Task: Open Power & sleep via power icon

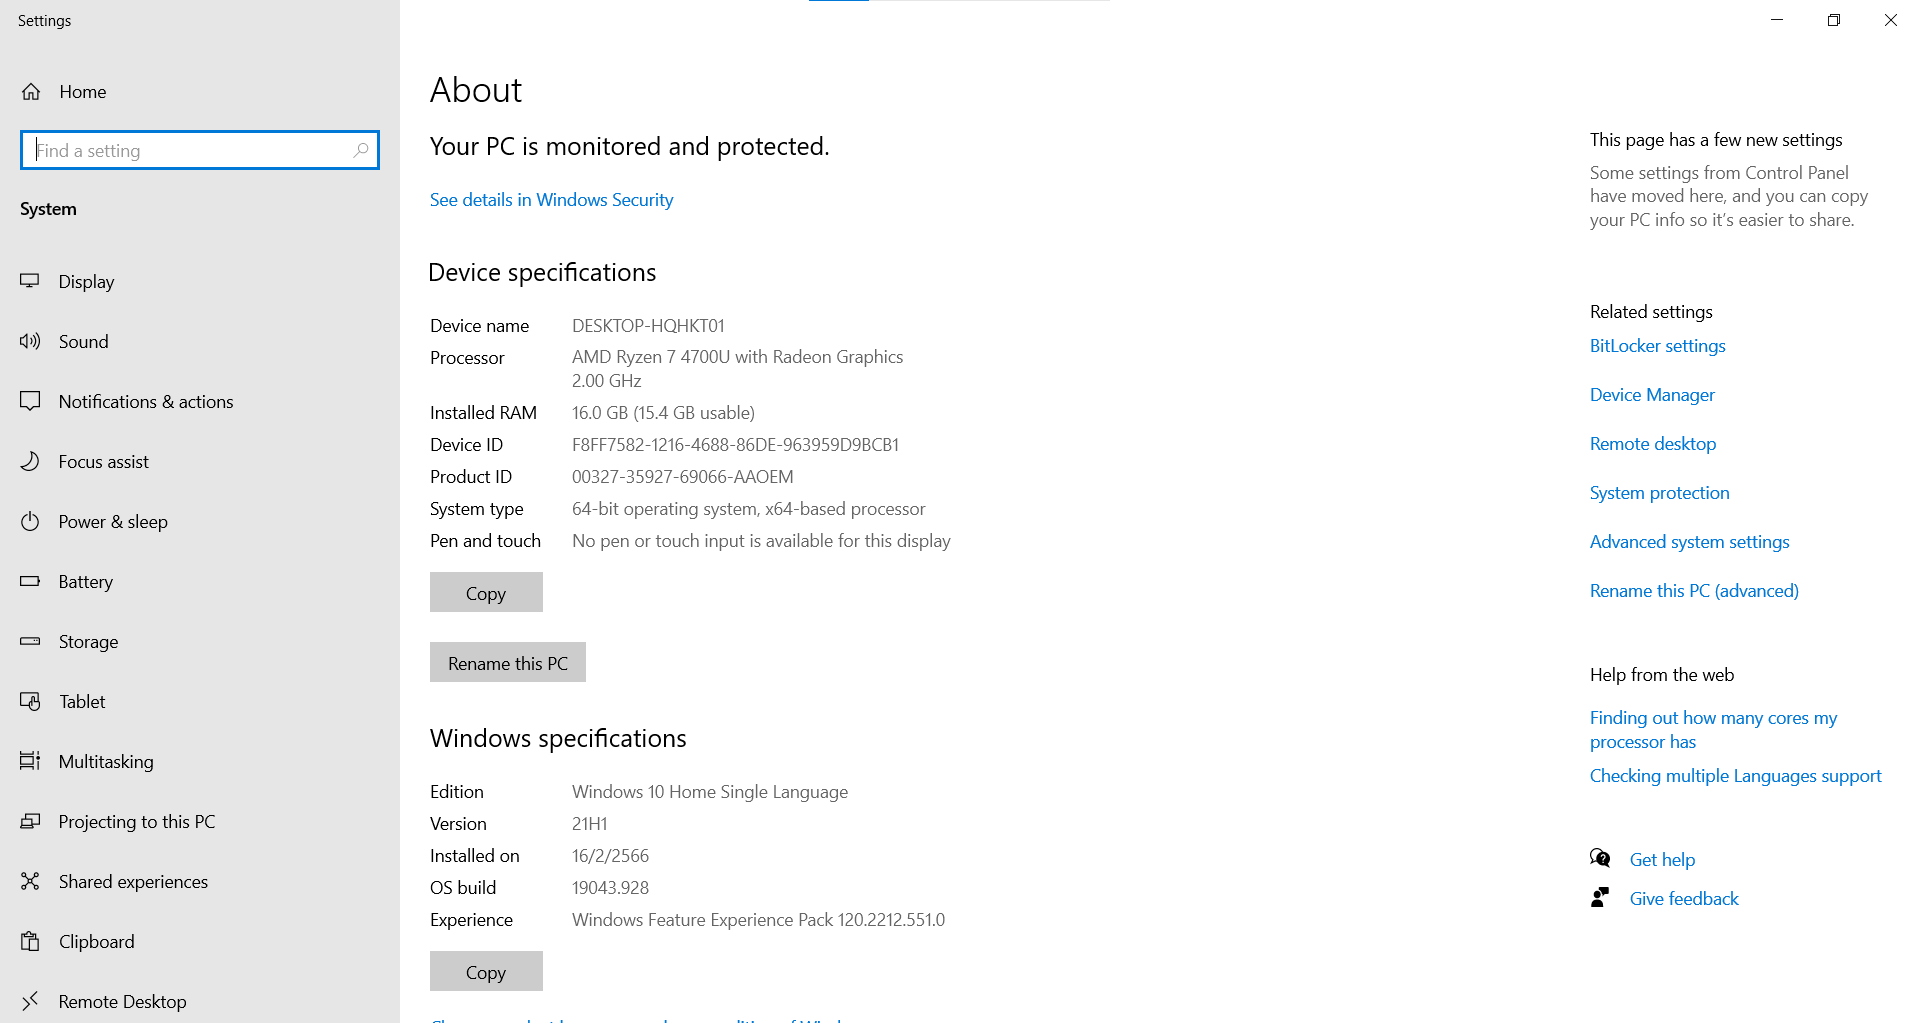Action: click(30, 521)
